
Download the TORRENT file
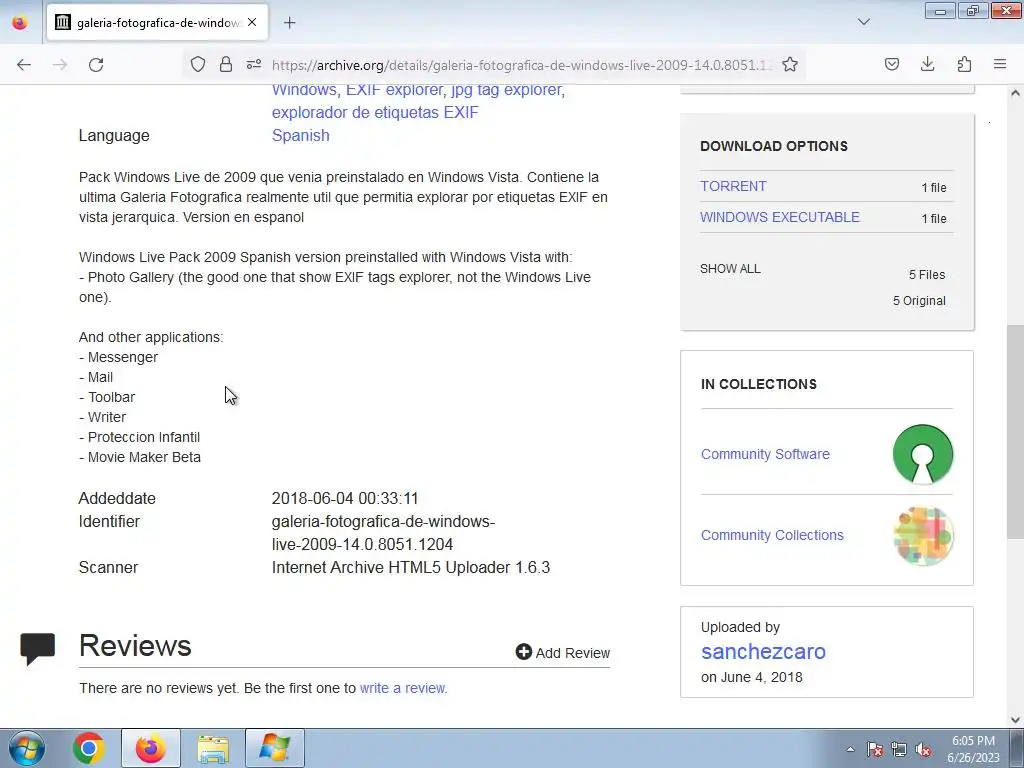coord(733,186)
